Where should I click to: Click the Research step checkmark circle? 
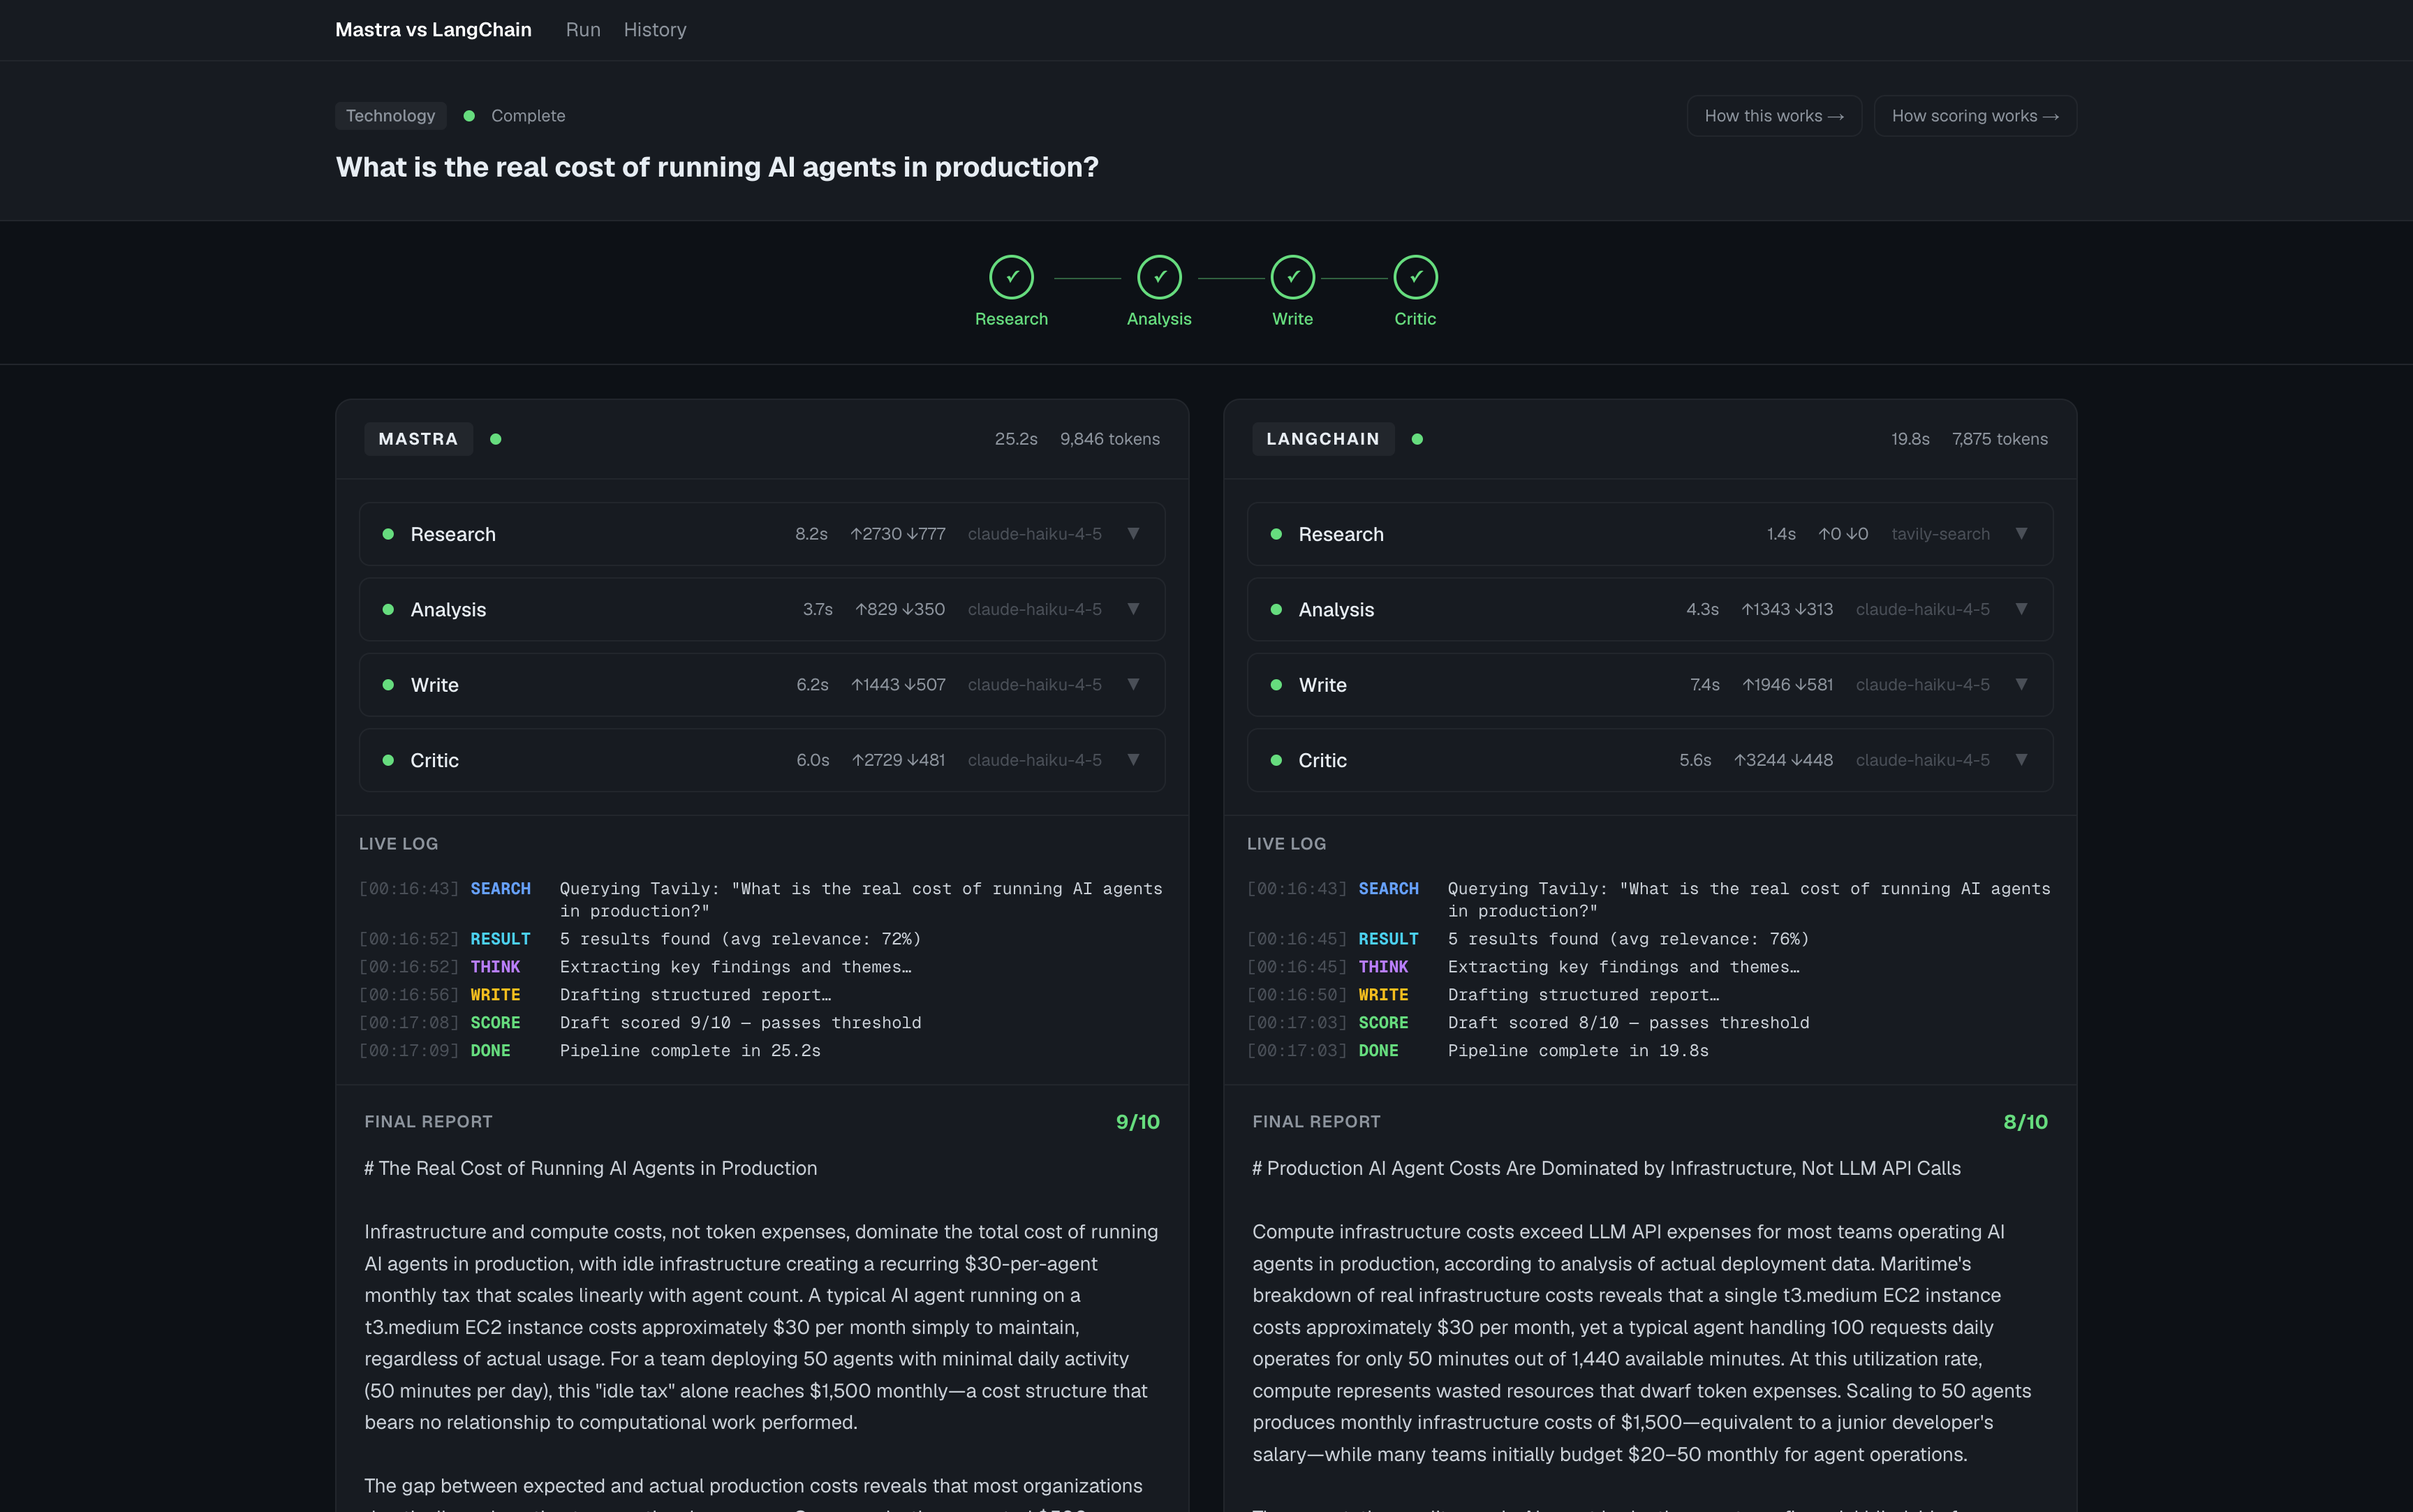point(1011,277)
